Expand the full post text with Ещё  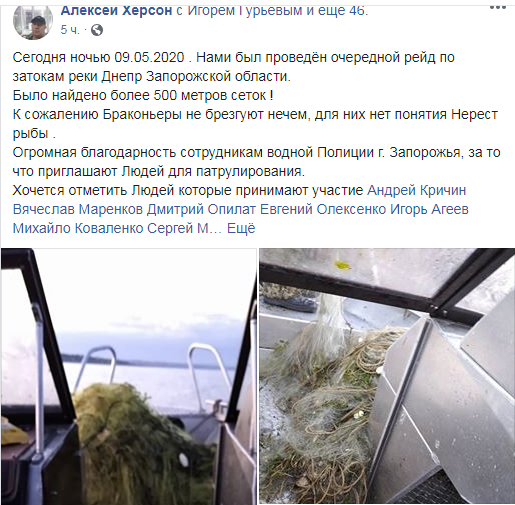(x=241, y=229)
